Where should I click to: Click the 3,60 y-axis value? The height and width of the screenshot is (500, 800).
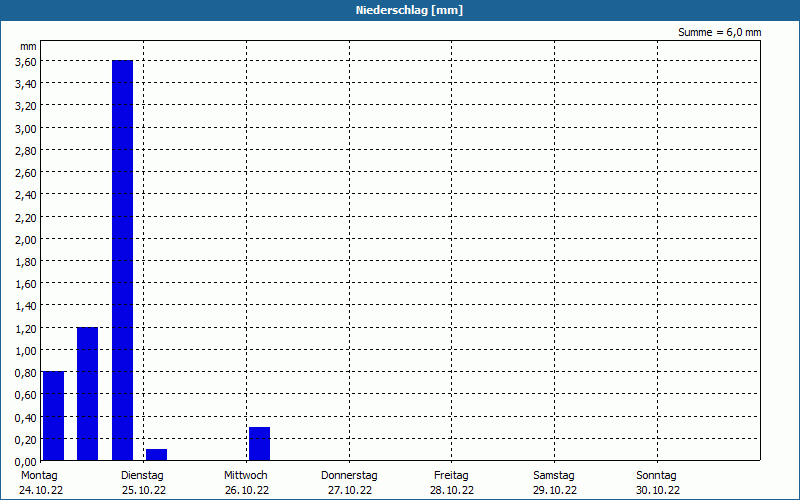click(26, 62)
